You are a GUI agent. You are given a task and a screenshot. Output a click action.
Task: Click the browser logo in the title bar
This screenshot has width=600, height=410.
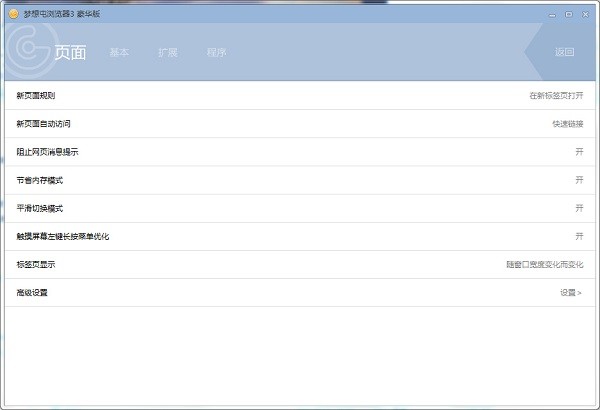13,14
